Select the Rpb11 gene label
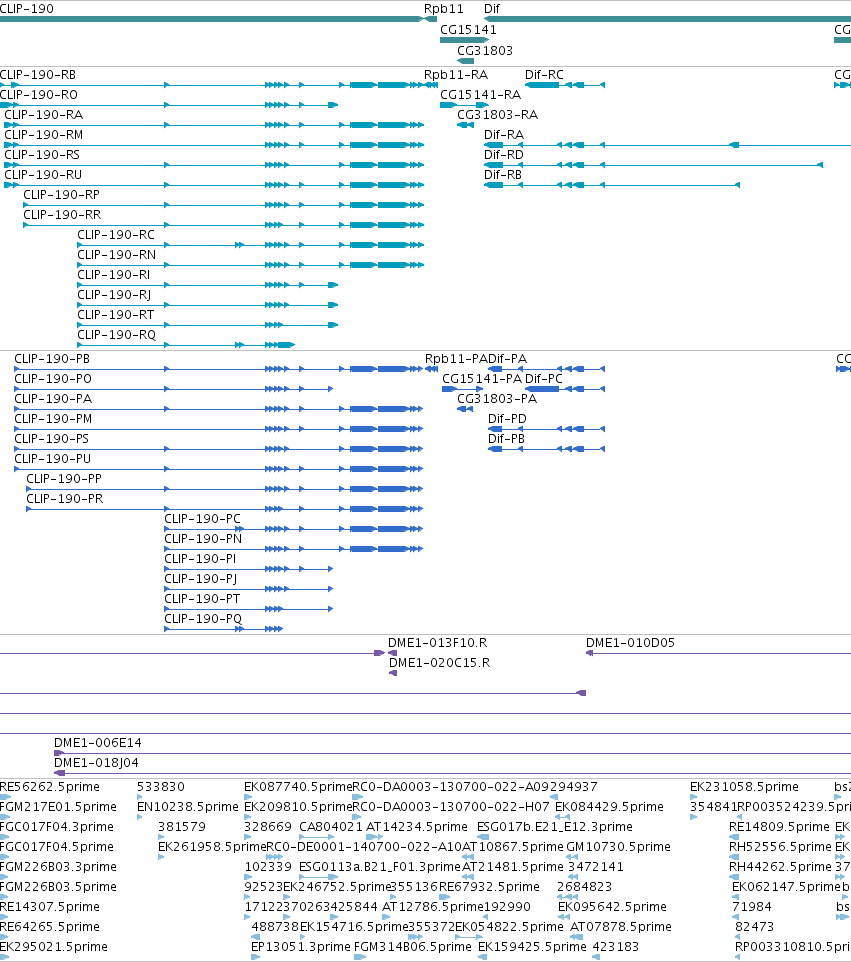This screenshot has height=962, width=851. (444, 9)
